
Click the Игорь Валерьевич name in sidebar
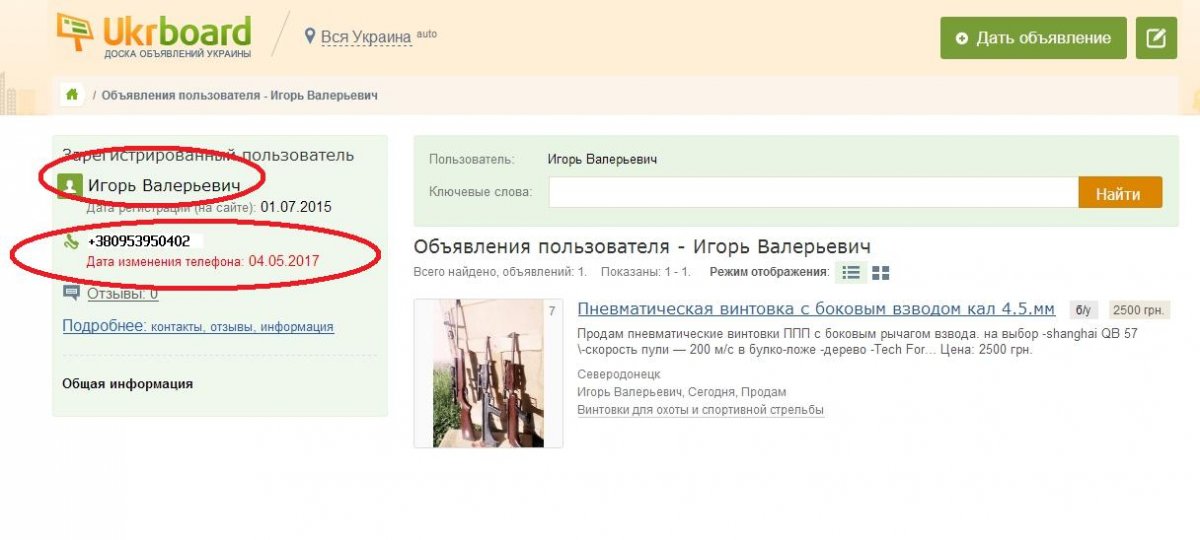point(164,186)
